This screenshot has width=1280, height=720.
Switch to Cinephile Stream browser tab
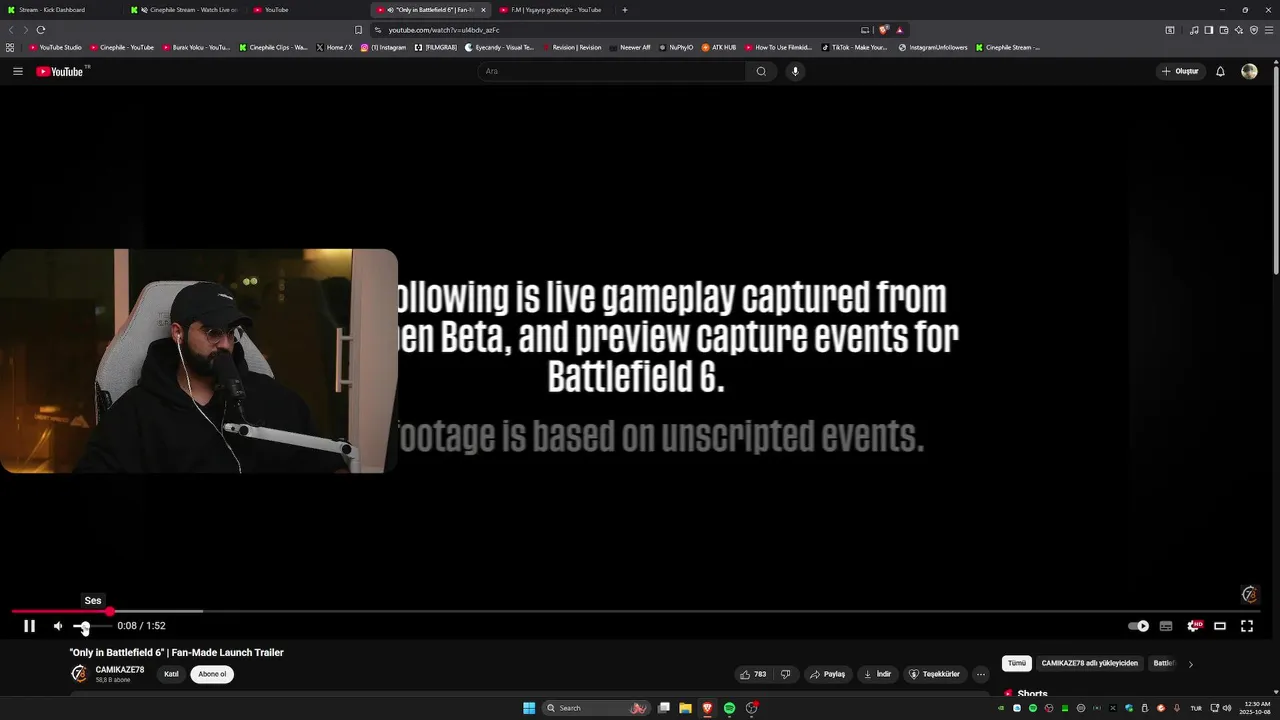click(x=186, y=10)
